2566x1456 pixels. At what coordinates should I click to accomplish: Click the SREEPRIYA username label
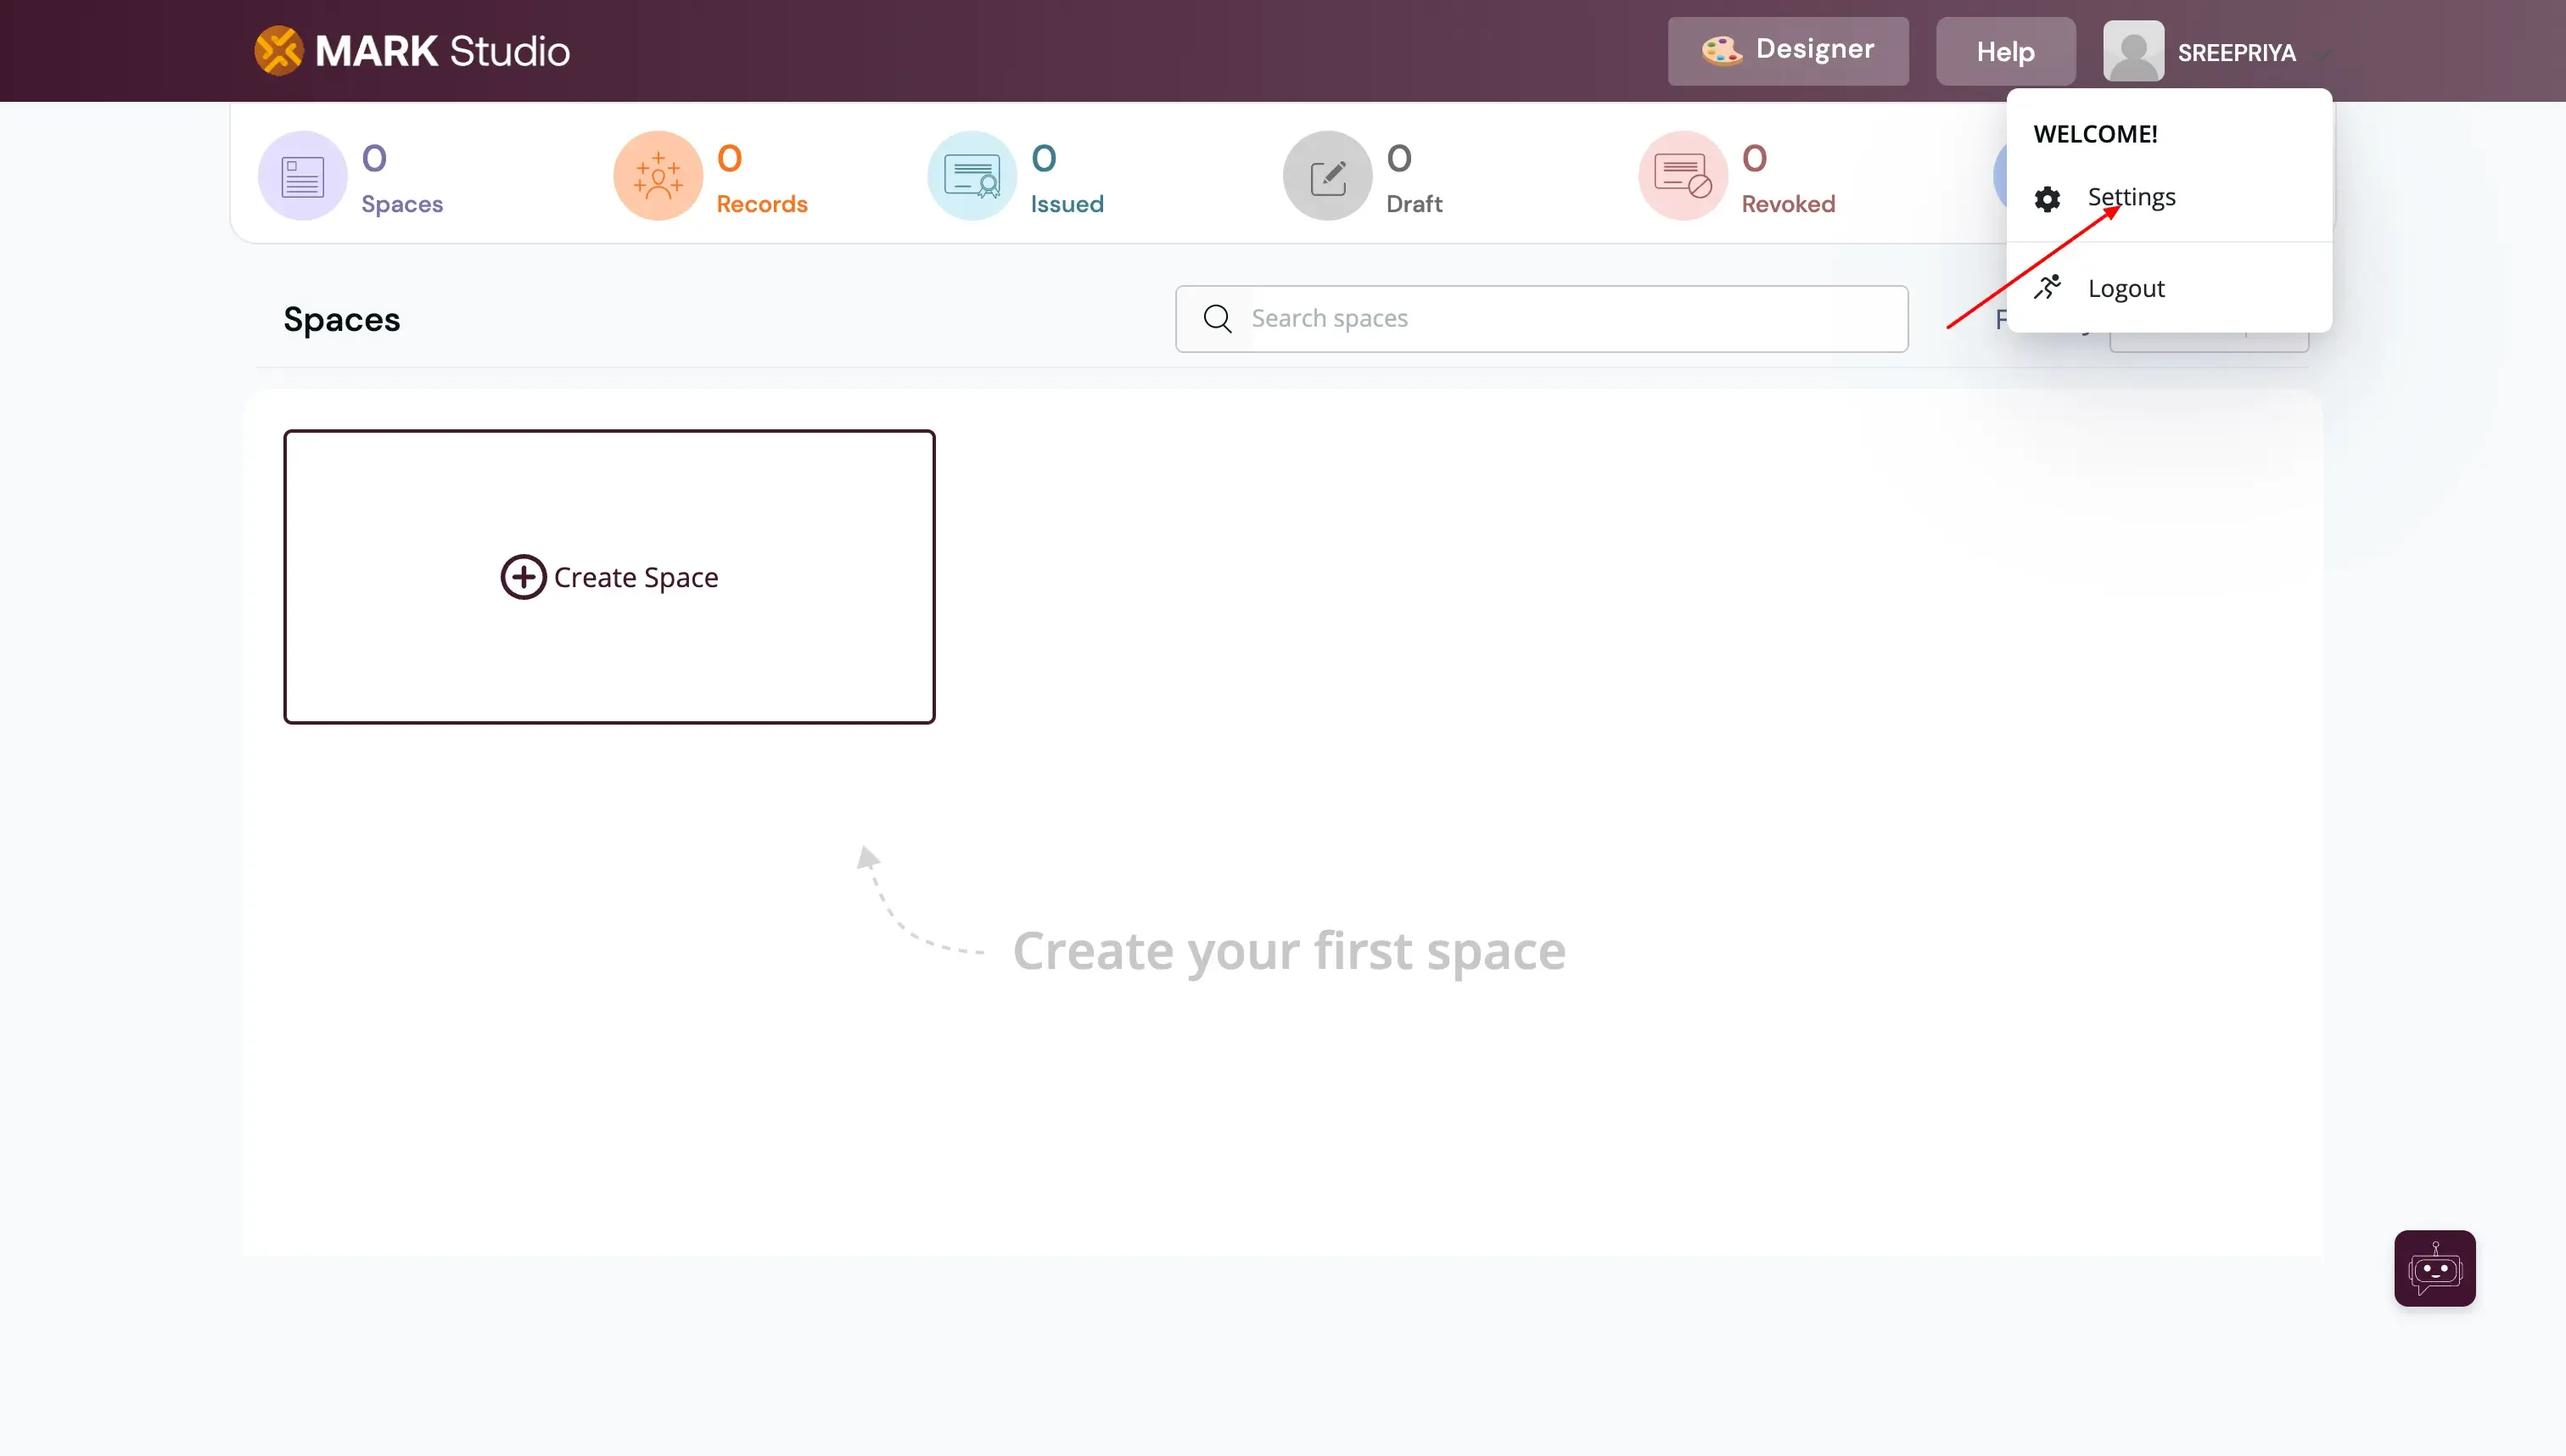pyautogui.click(x=2236, y=53)
